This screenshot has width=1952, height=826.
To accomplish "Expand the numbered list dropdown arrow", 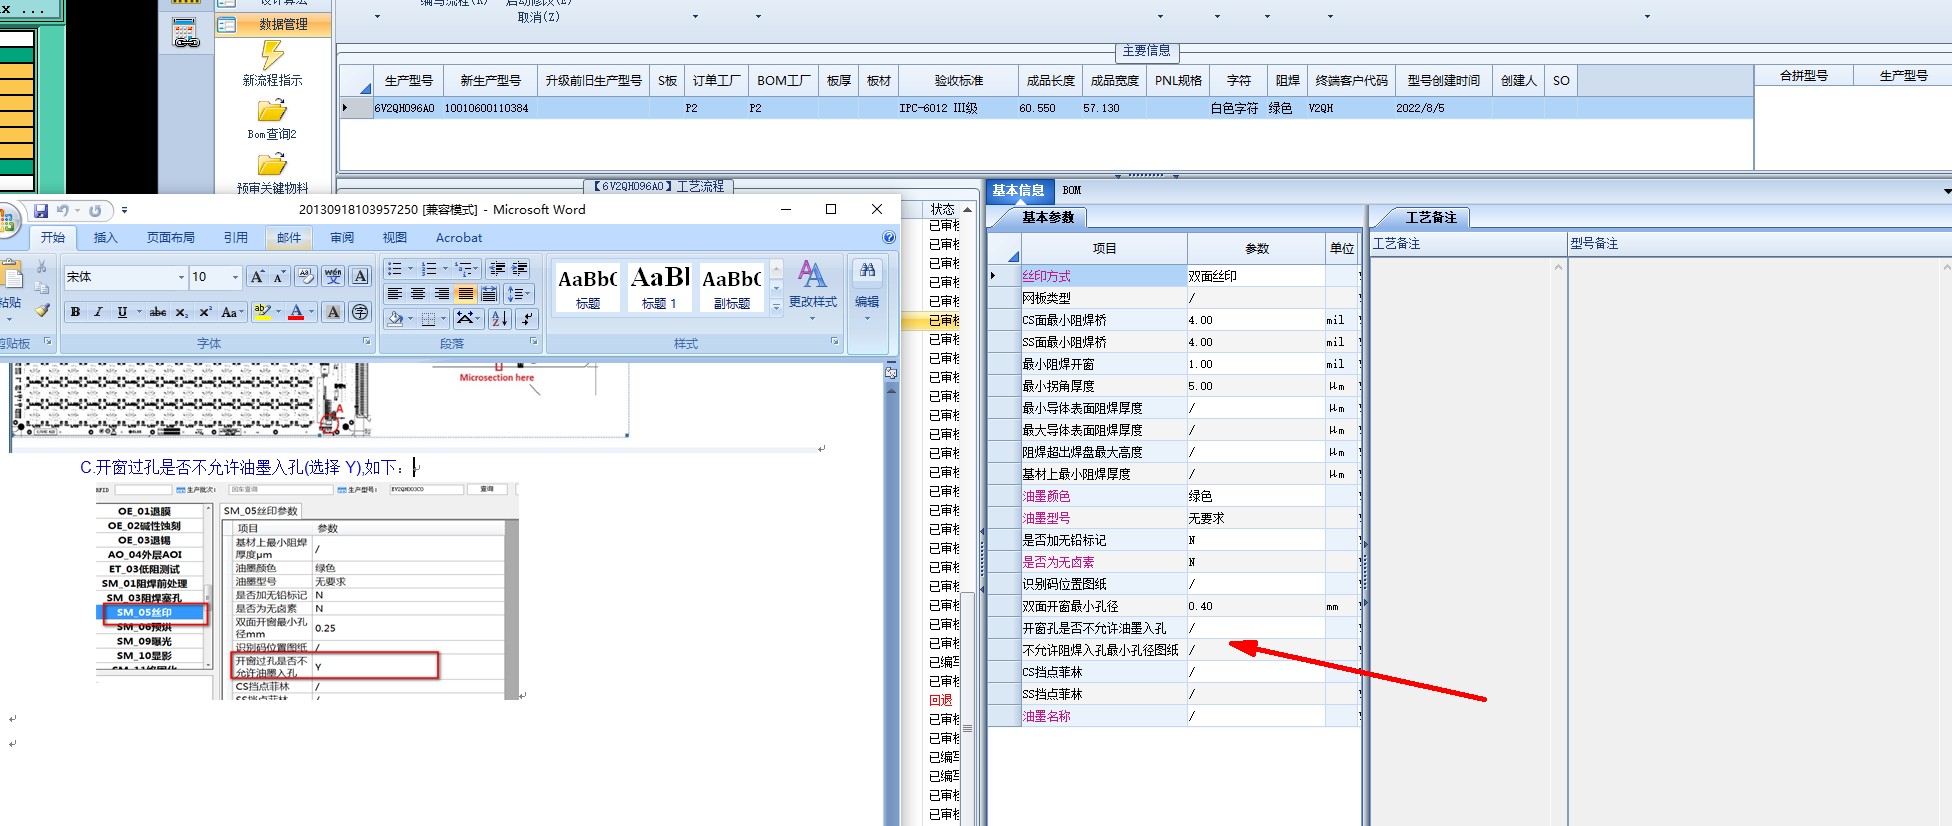I will (445, 269).
